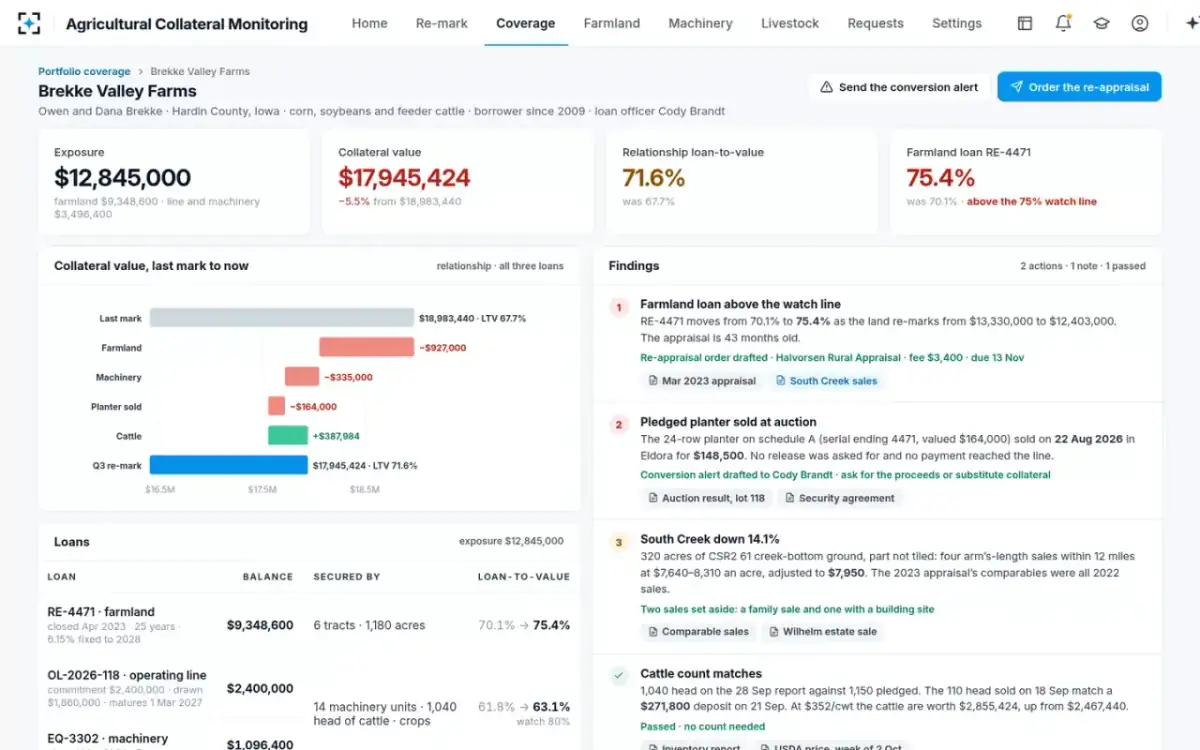
Task: Click the OL-2026-118 · operating line row
Action: pyautogui.click(x=309, y=689)
